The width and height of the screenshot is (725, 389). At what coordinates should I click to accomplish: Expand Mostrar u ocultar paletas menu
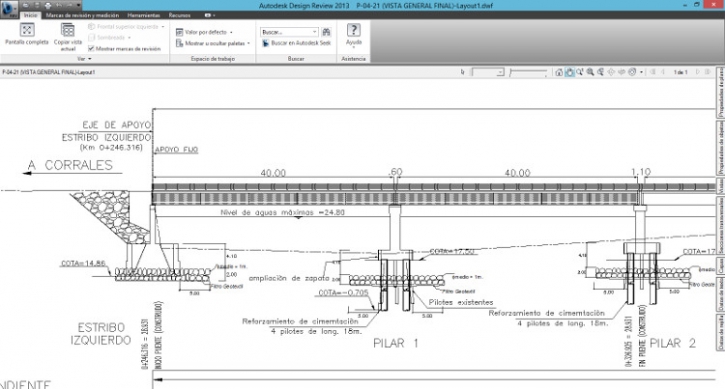pos(213,43)
